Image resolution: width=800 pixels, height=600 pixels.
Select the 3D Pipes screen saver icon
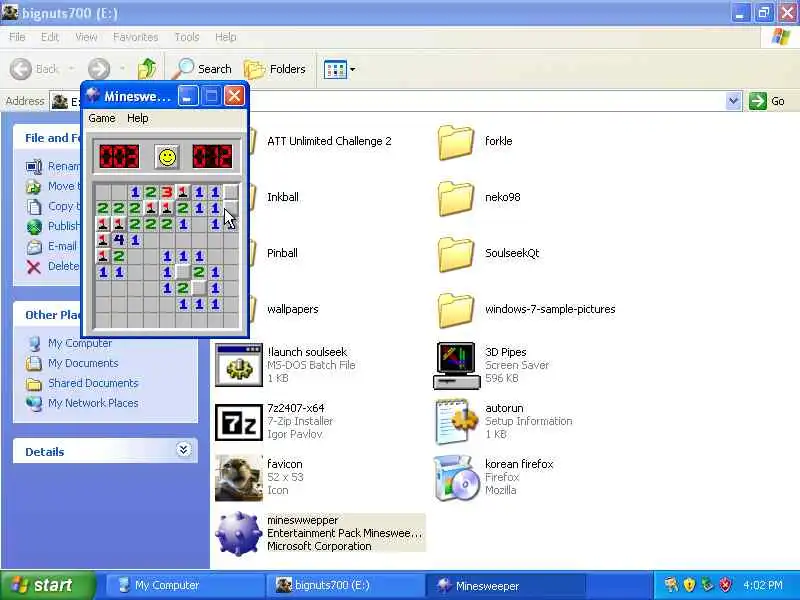tap(456, 365)
